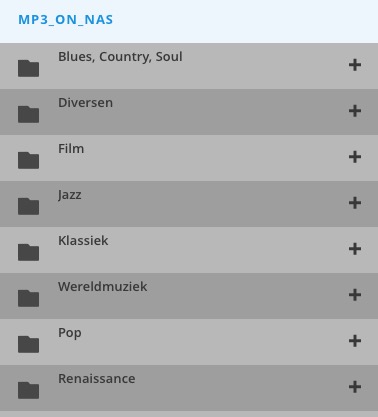
Task: Click the plus sign beside Jazz
Action: point(355,203)
